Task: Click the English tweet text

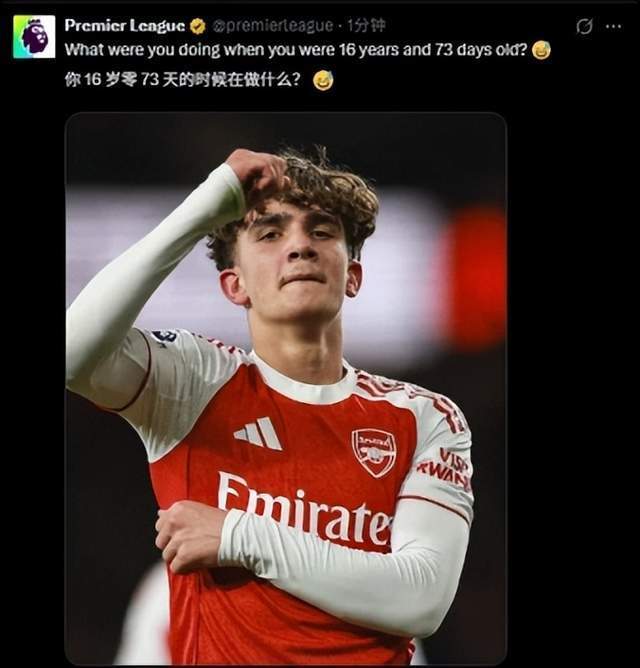Action: coord(296,49)
